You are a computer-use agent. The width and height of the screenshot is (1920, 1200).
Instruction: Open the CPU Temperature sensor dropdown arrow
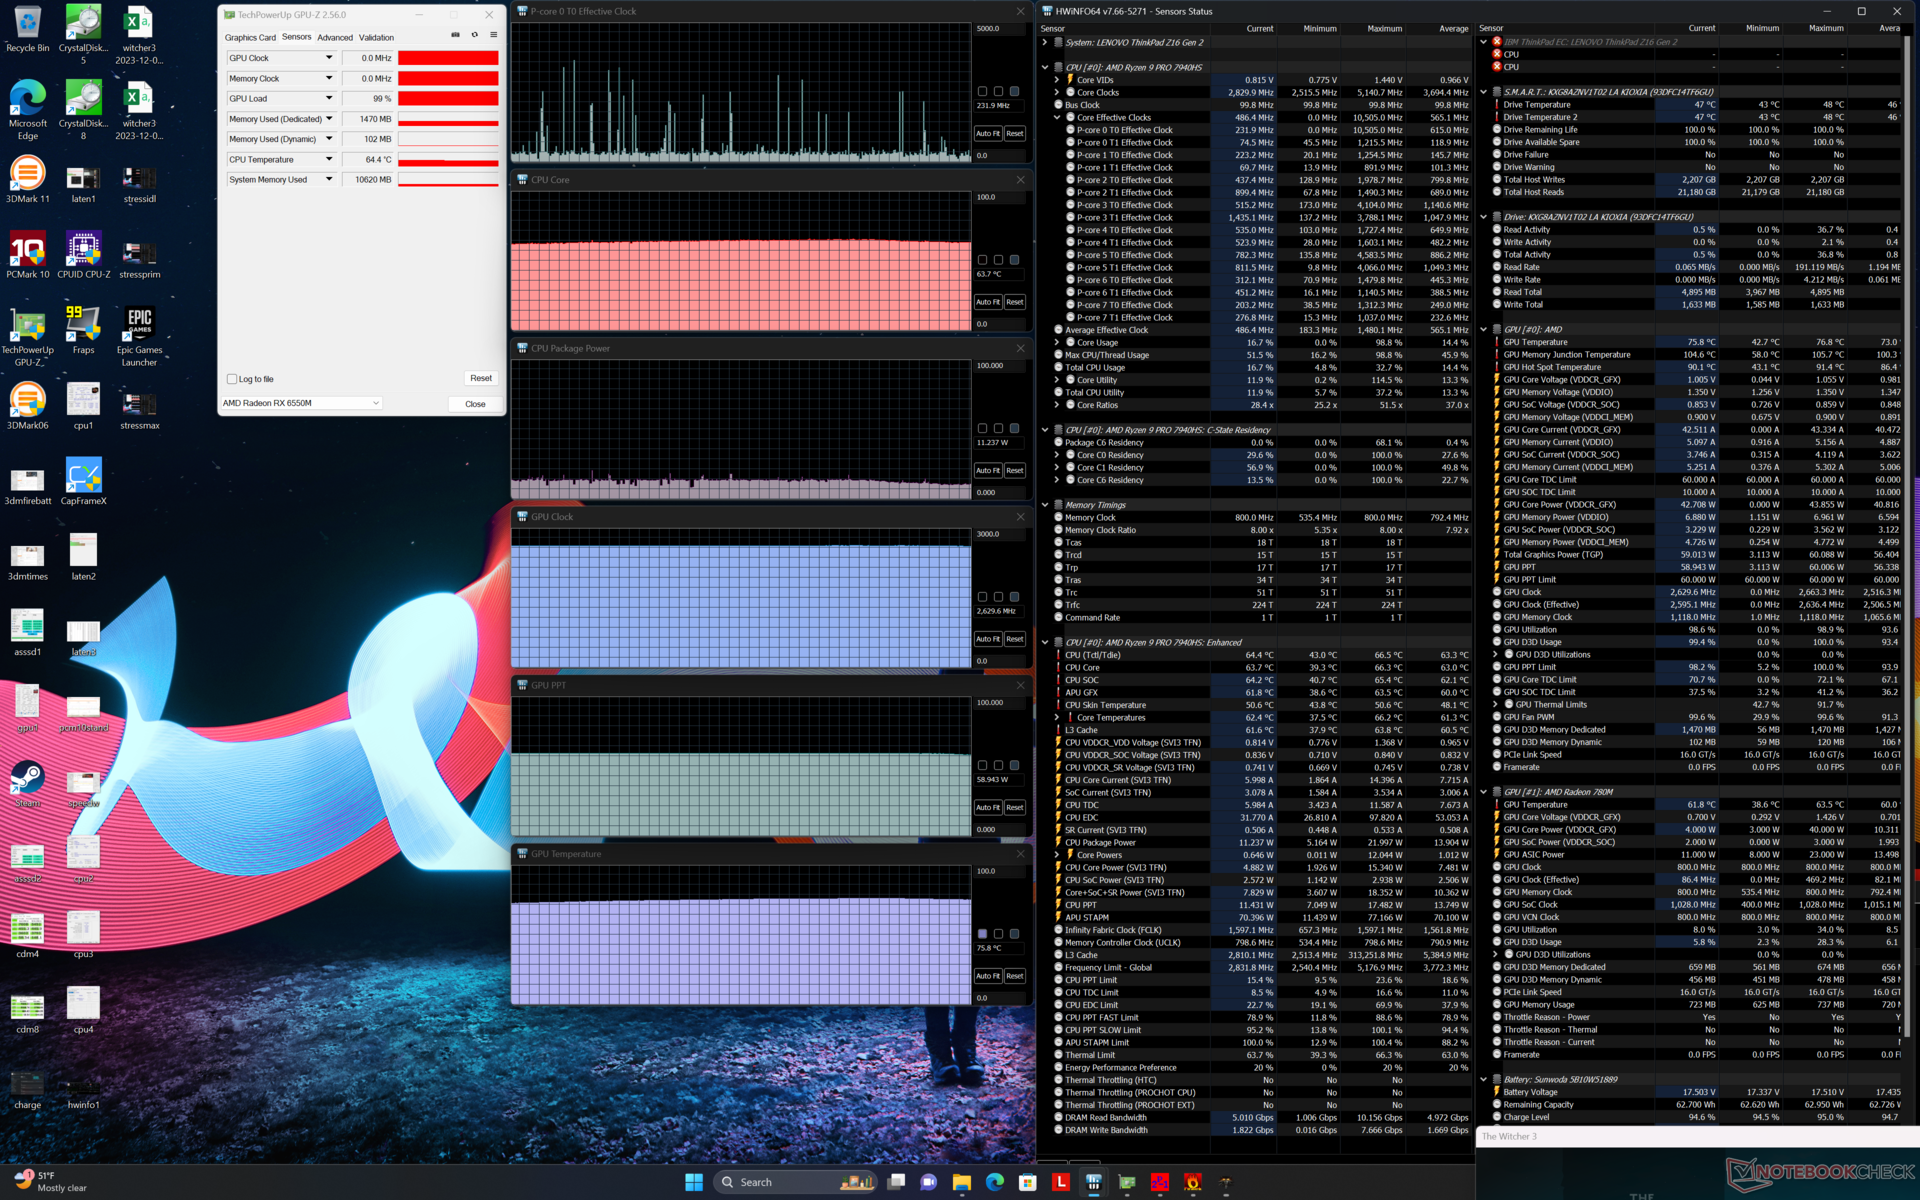(328, 159)
